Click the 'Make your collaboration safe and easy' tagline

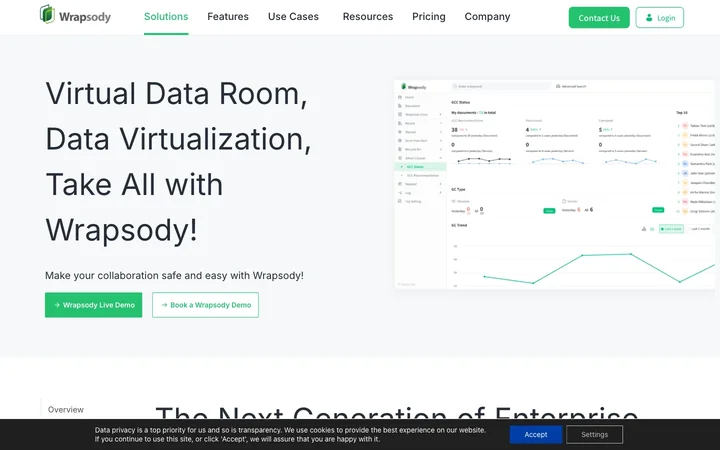pyautogui.click(x=174, y=276)
